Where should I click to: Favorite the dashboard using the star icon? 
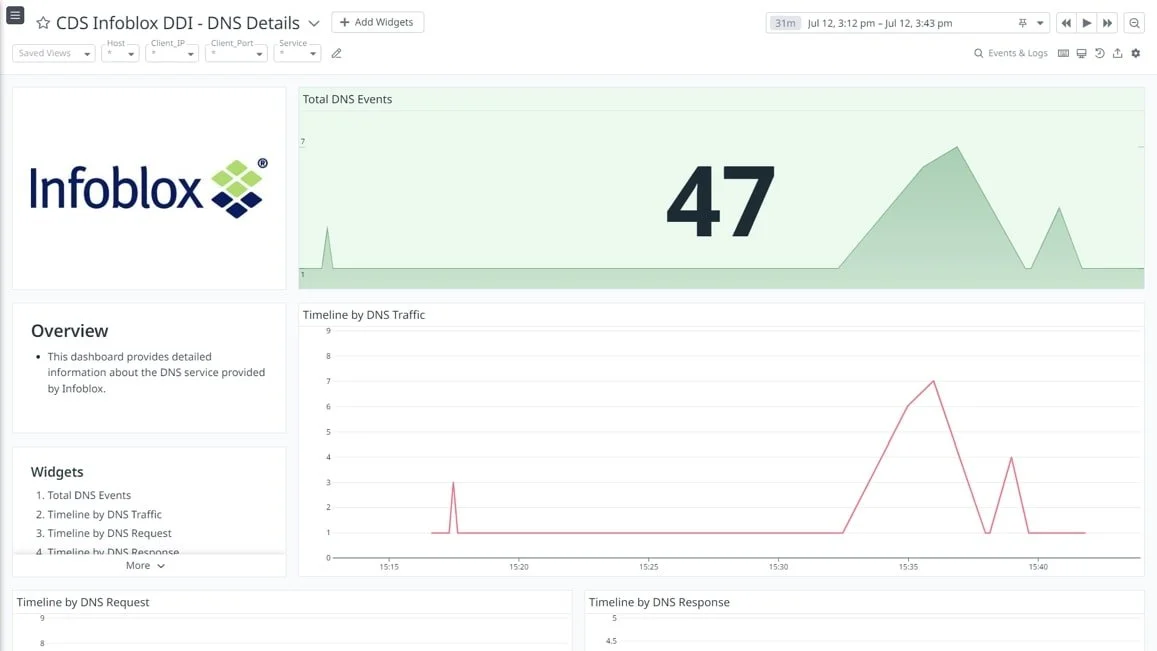point(42,22)
